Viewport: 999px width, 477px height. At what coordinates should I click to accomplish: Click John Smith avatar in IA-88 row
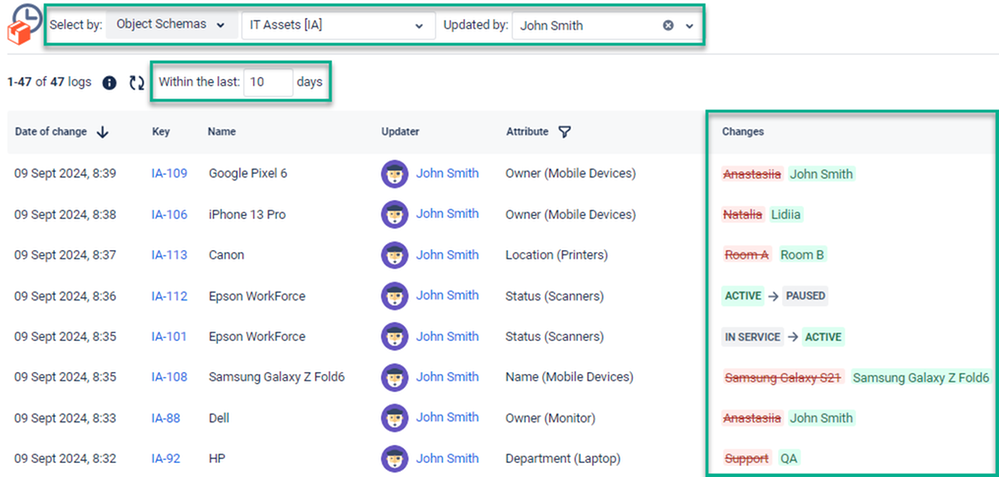pos(394,418)
